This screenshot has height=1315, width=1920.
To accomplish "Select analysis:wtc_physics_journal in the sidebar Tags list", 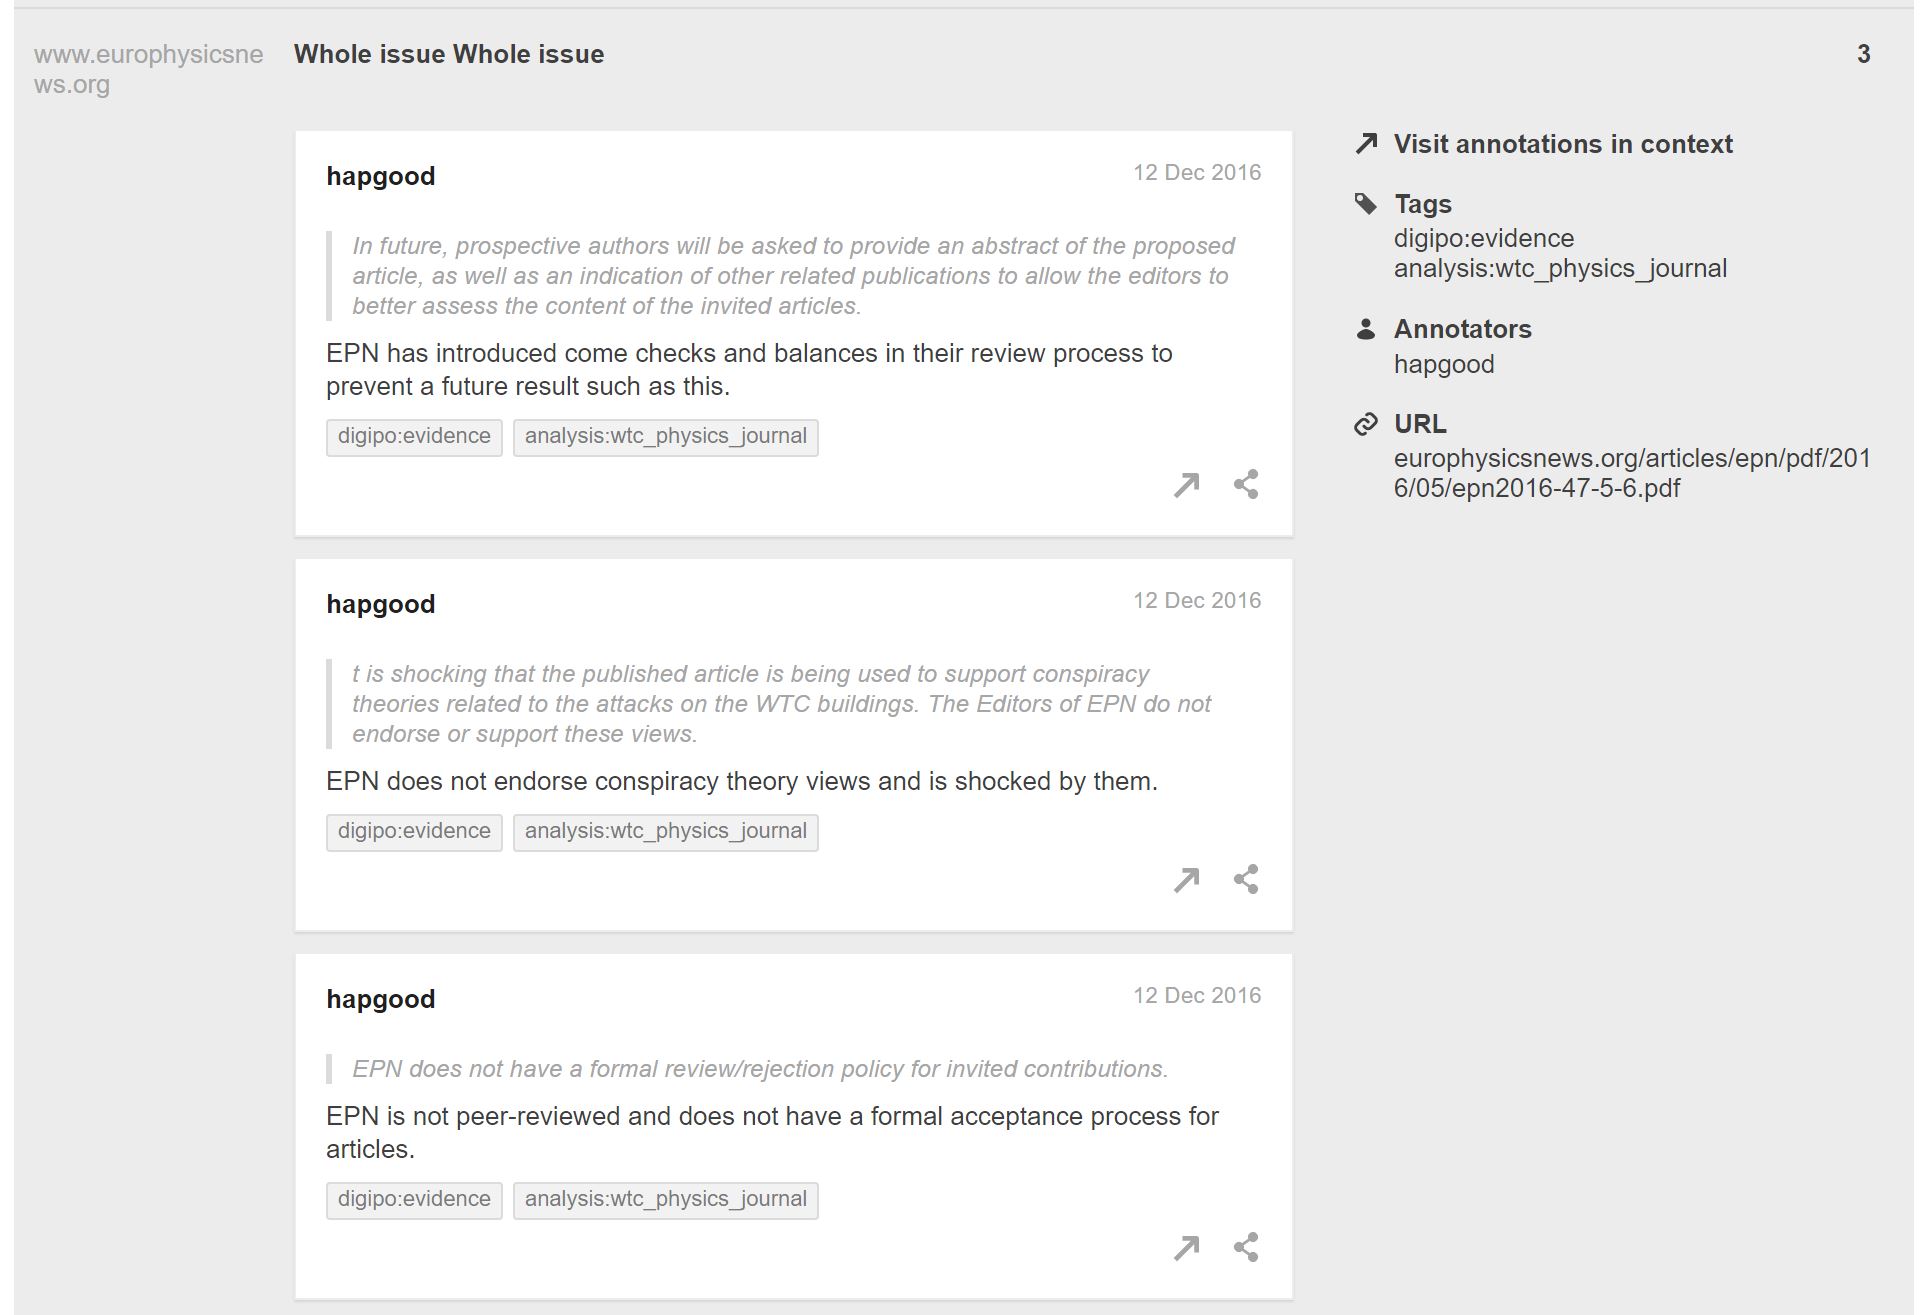I will click(1560, 269).
